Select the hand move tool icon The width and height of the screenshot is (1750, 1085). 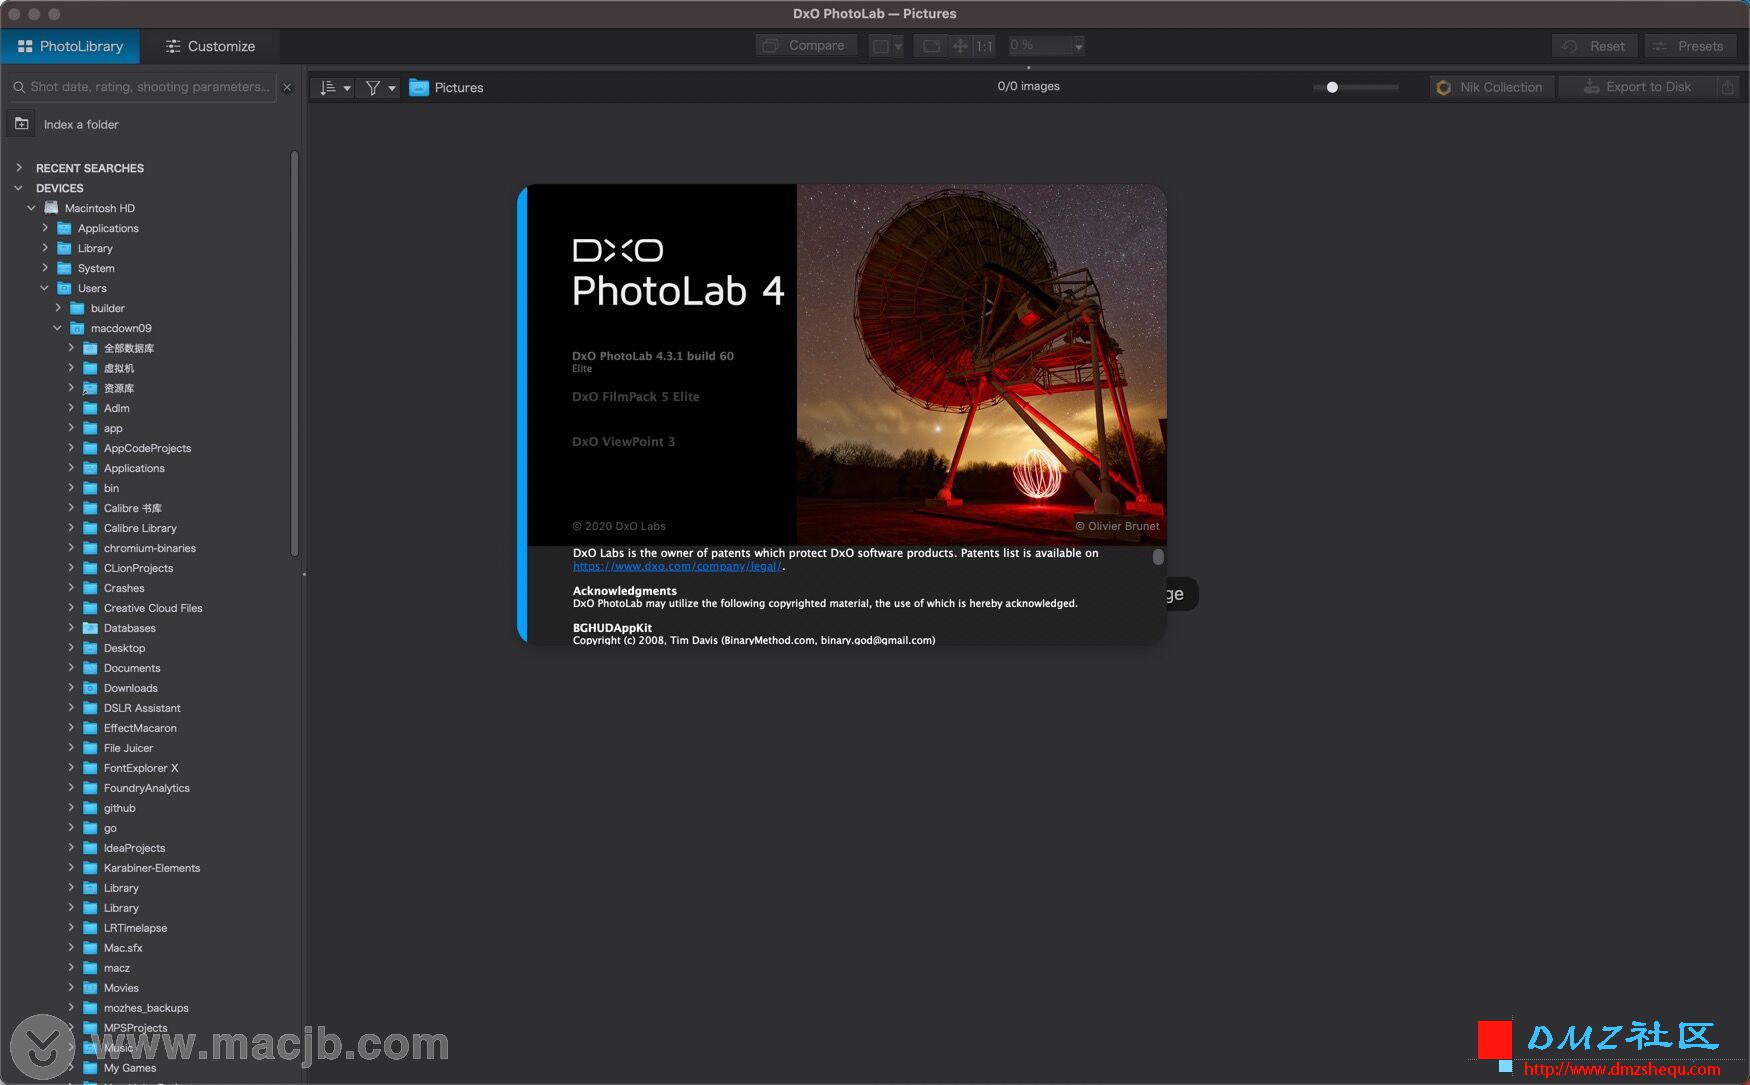[960, 45]
